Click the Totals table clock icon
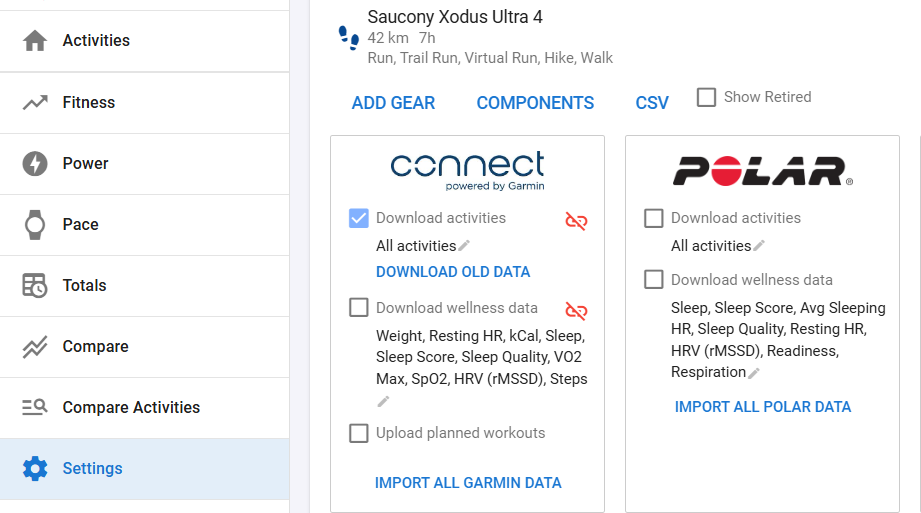Screen dimensions: 921x513 point(35,285)
